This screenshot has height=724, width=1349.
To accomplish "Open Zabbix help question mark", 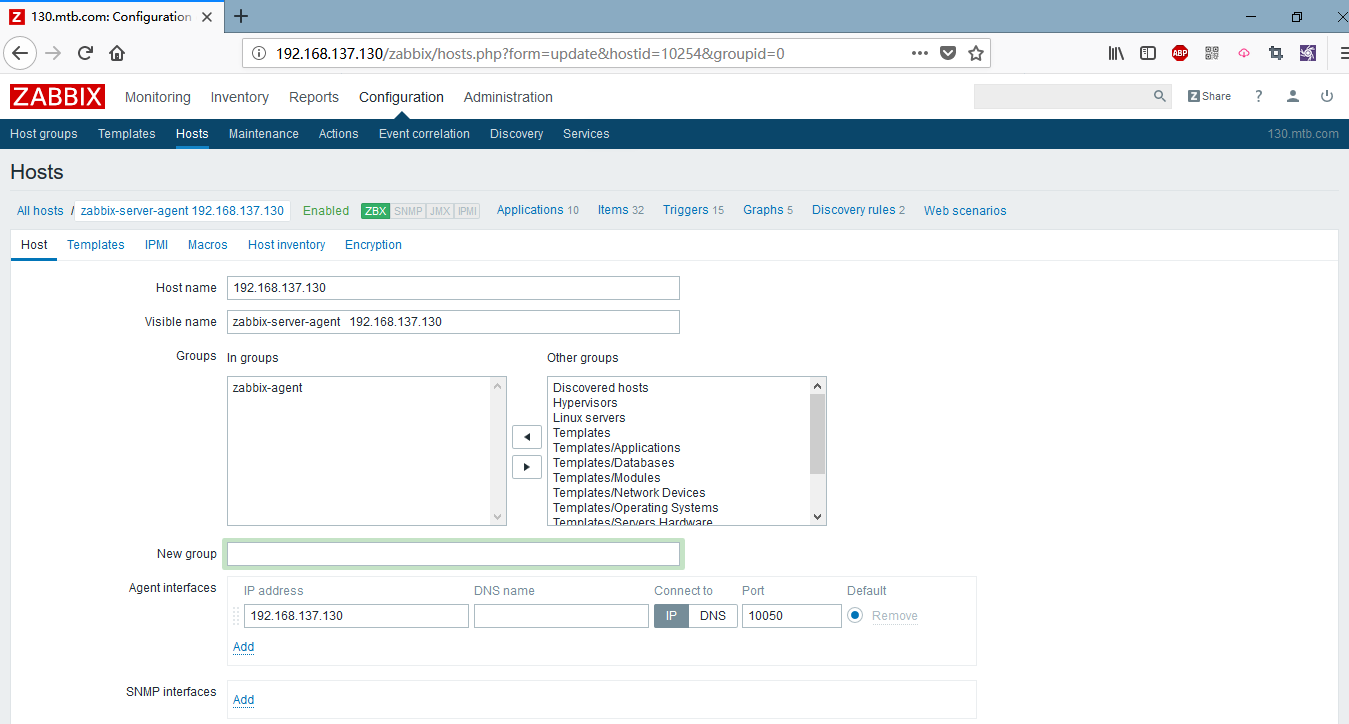I will point(1259,96).
